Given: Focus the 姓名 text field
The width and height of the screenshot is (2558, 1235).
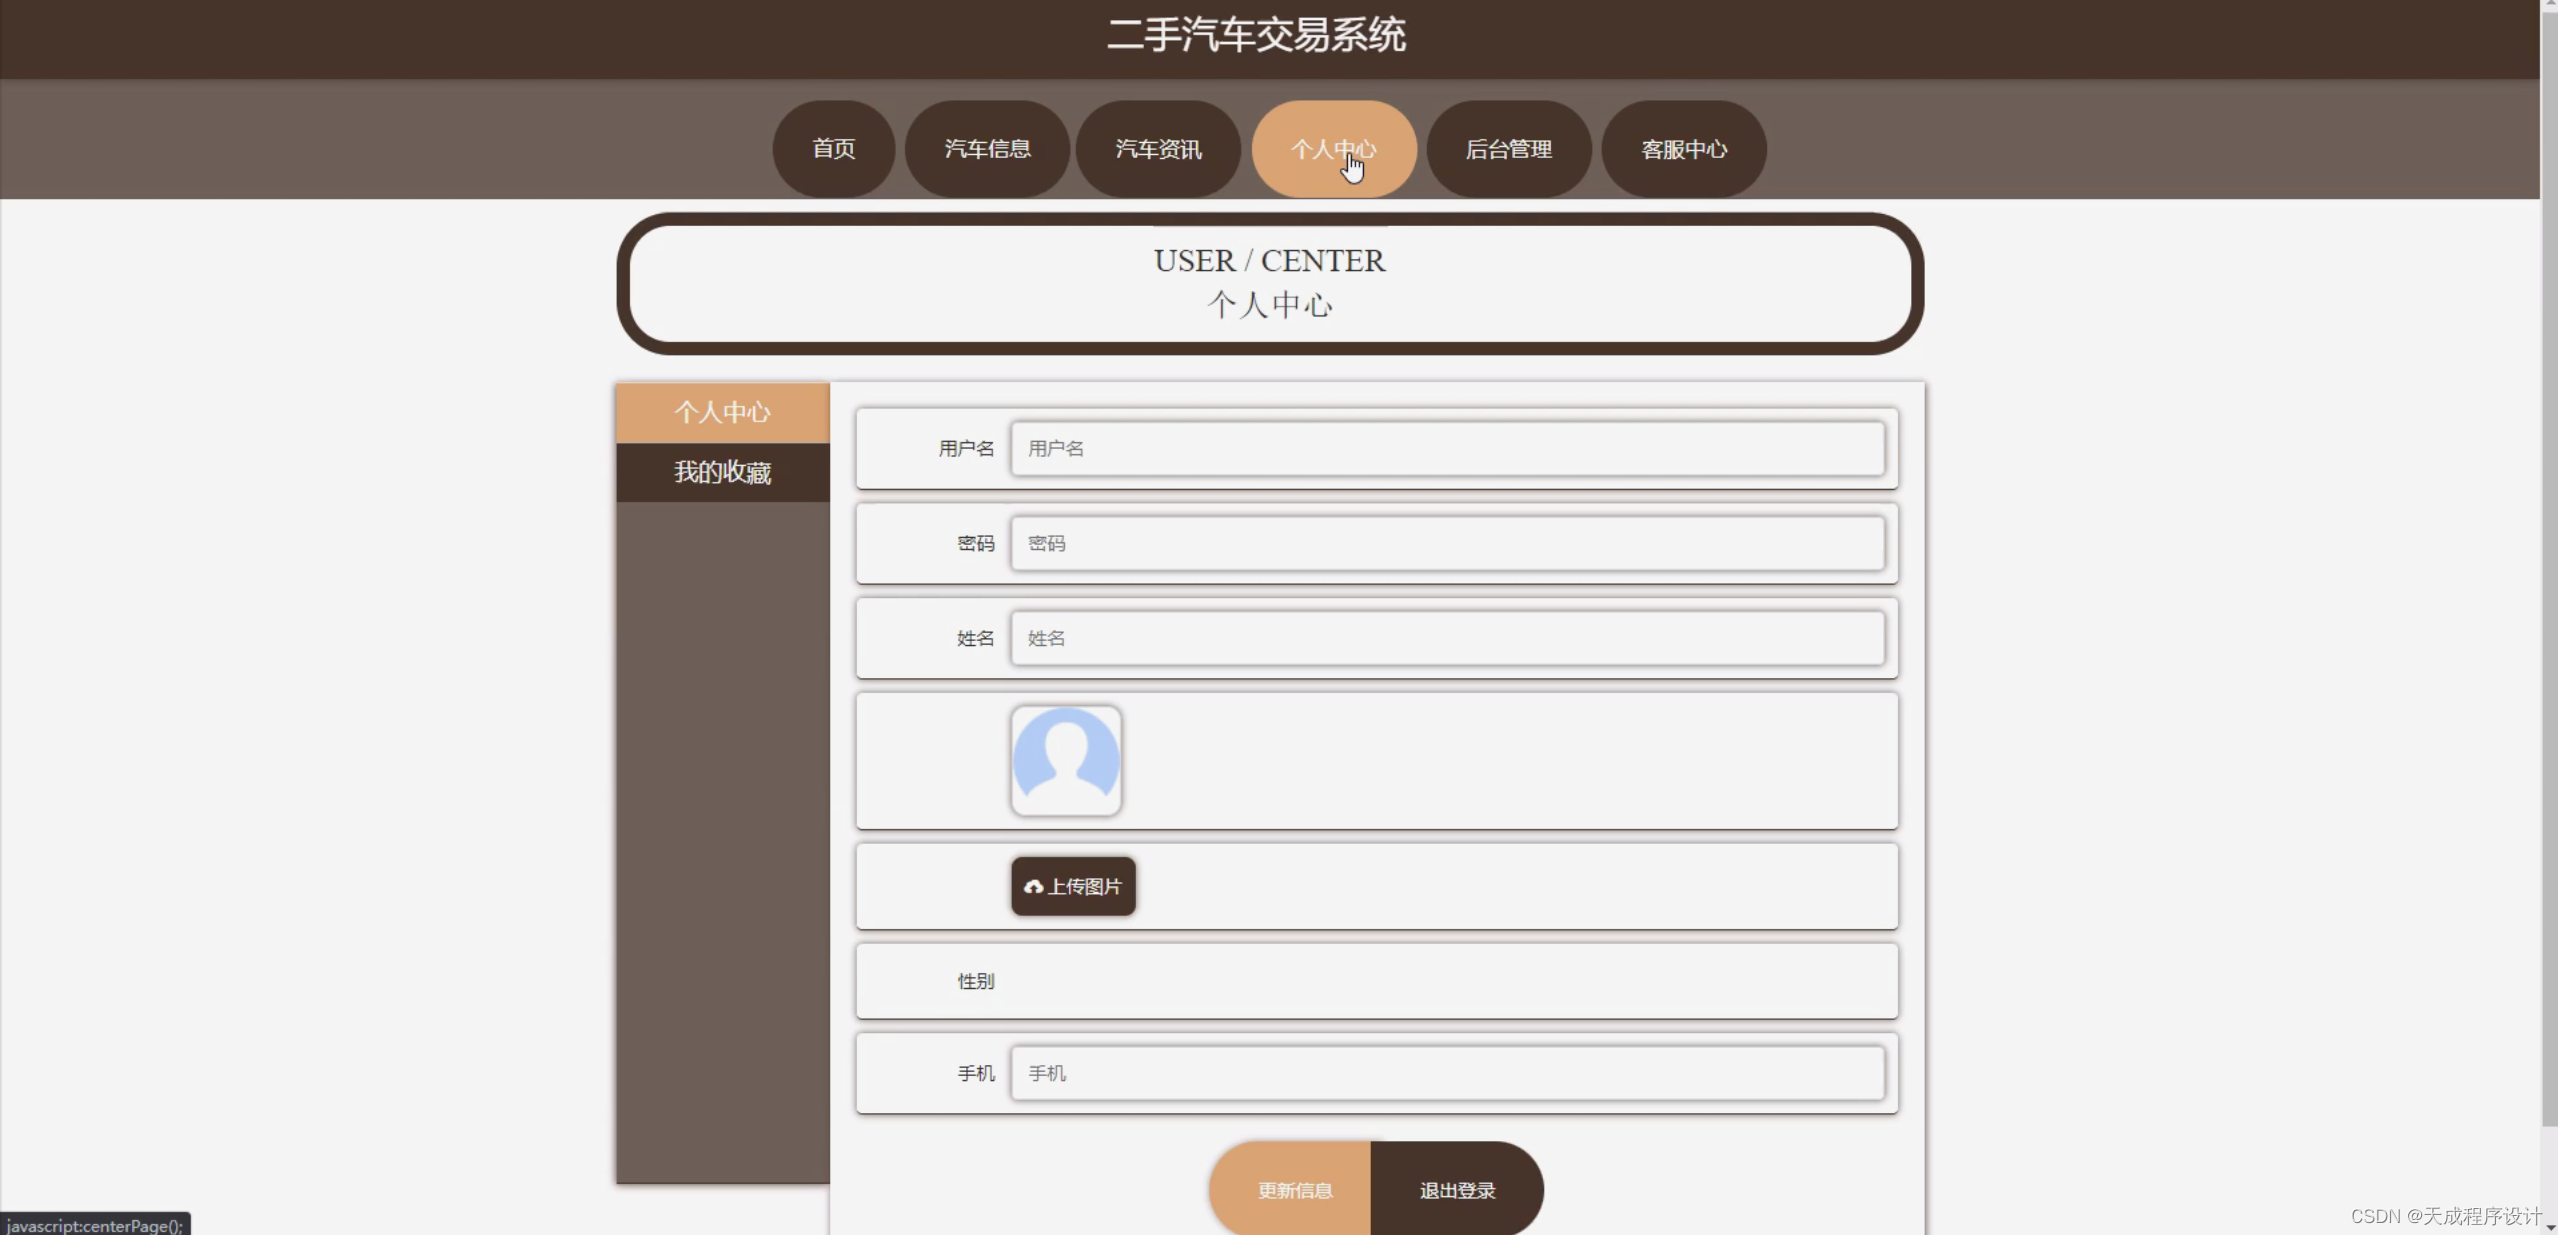Looking at the screenshot, I should [x=1447, y=638].
